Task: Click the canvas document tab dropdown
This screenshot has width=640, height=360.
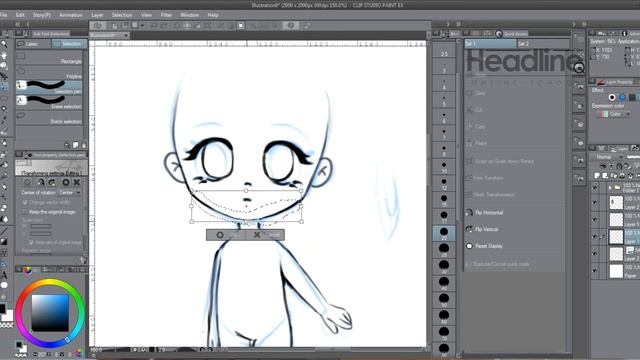Action: (126, 36)
